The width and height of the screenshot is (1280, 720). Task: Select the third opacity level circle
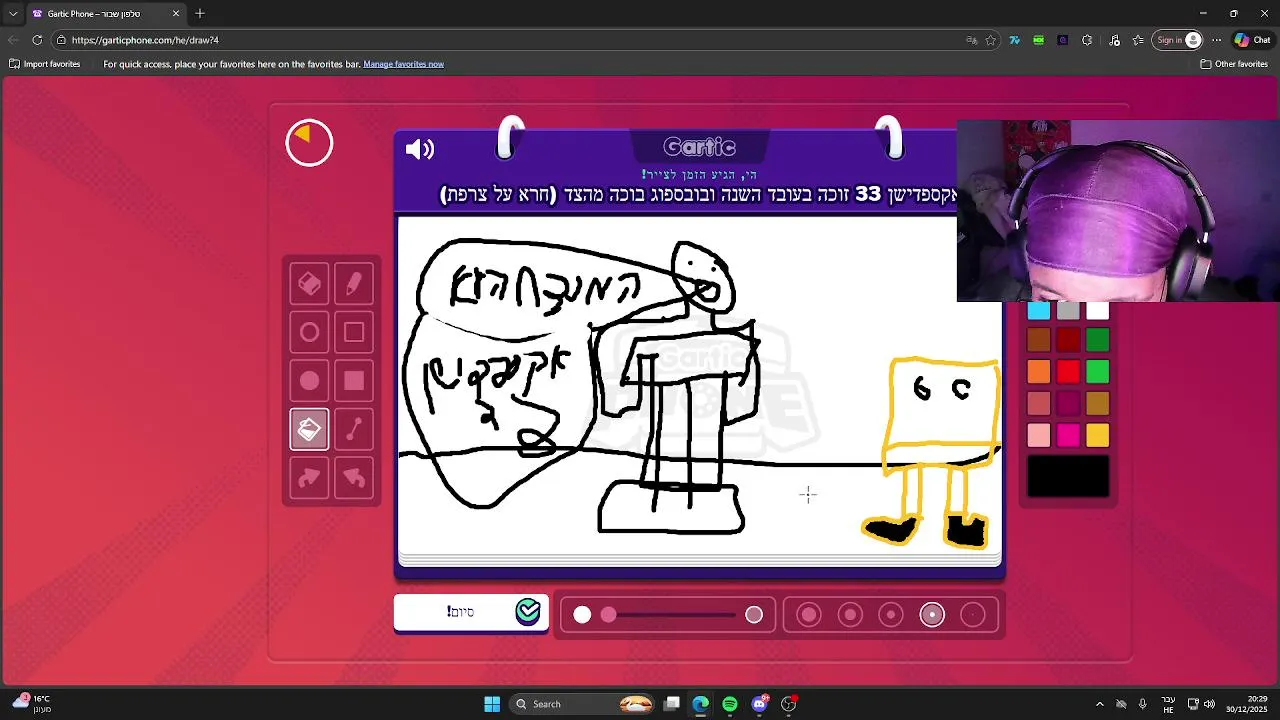point(891,615)
